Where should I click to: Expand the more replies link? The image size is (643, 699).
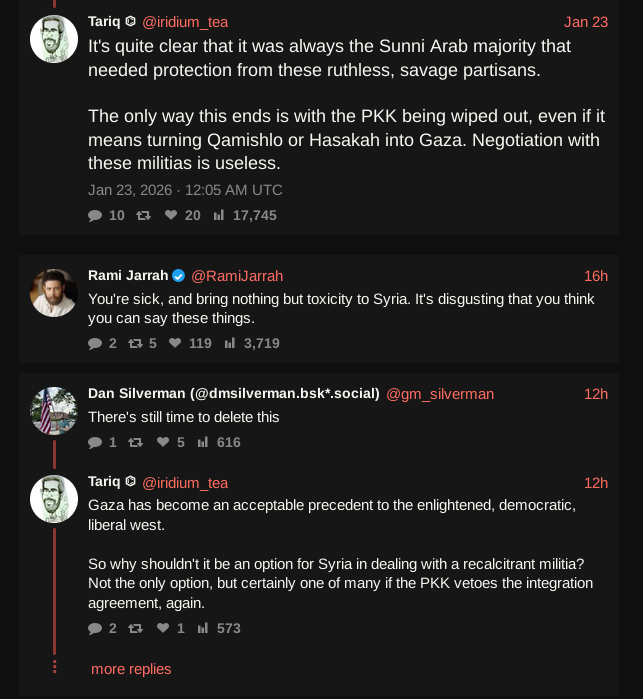(131, 669)
